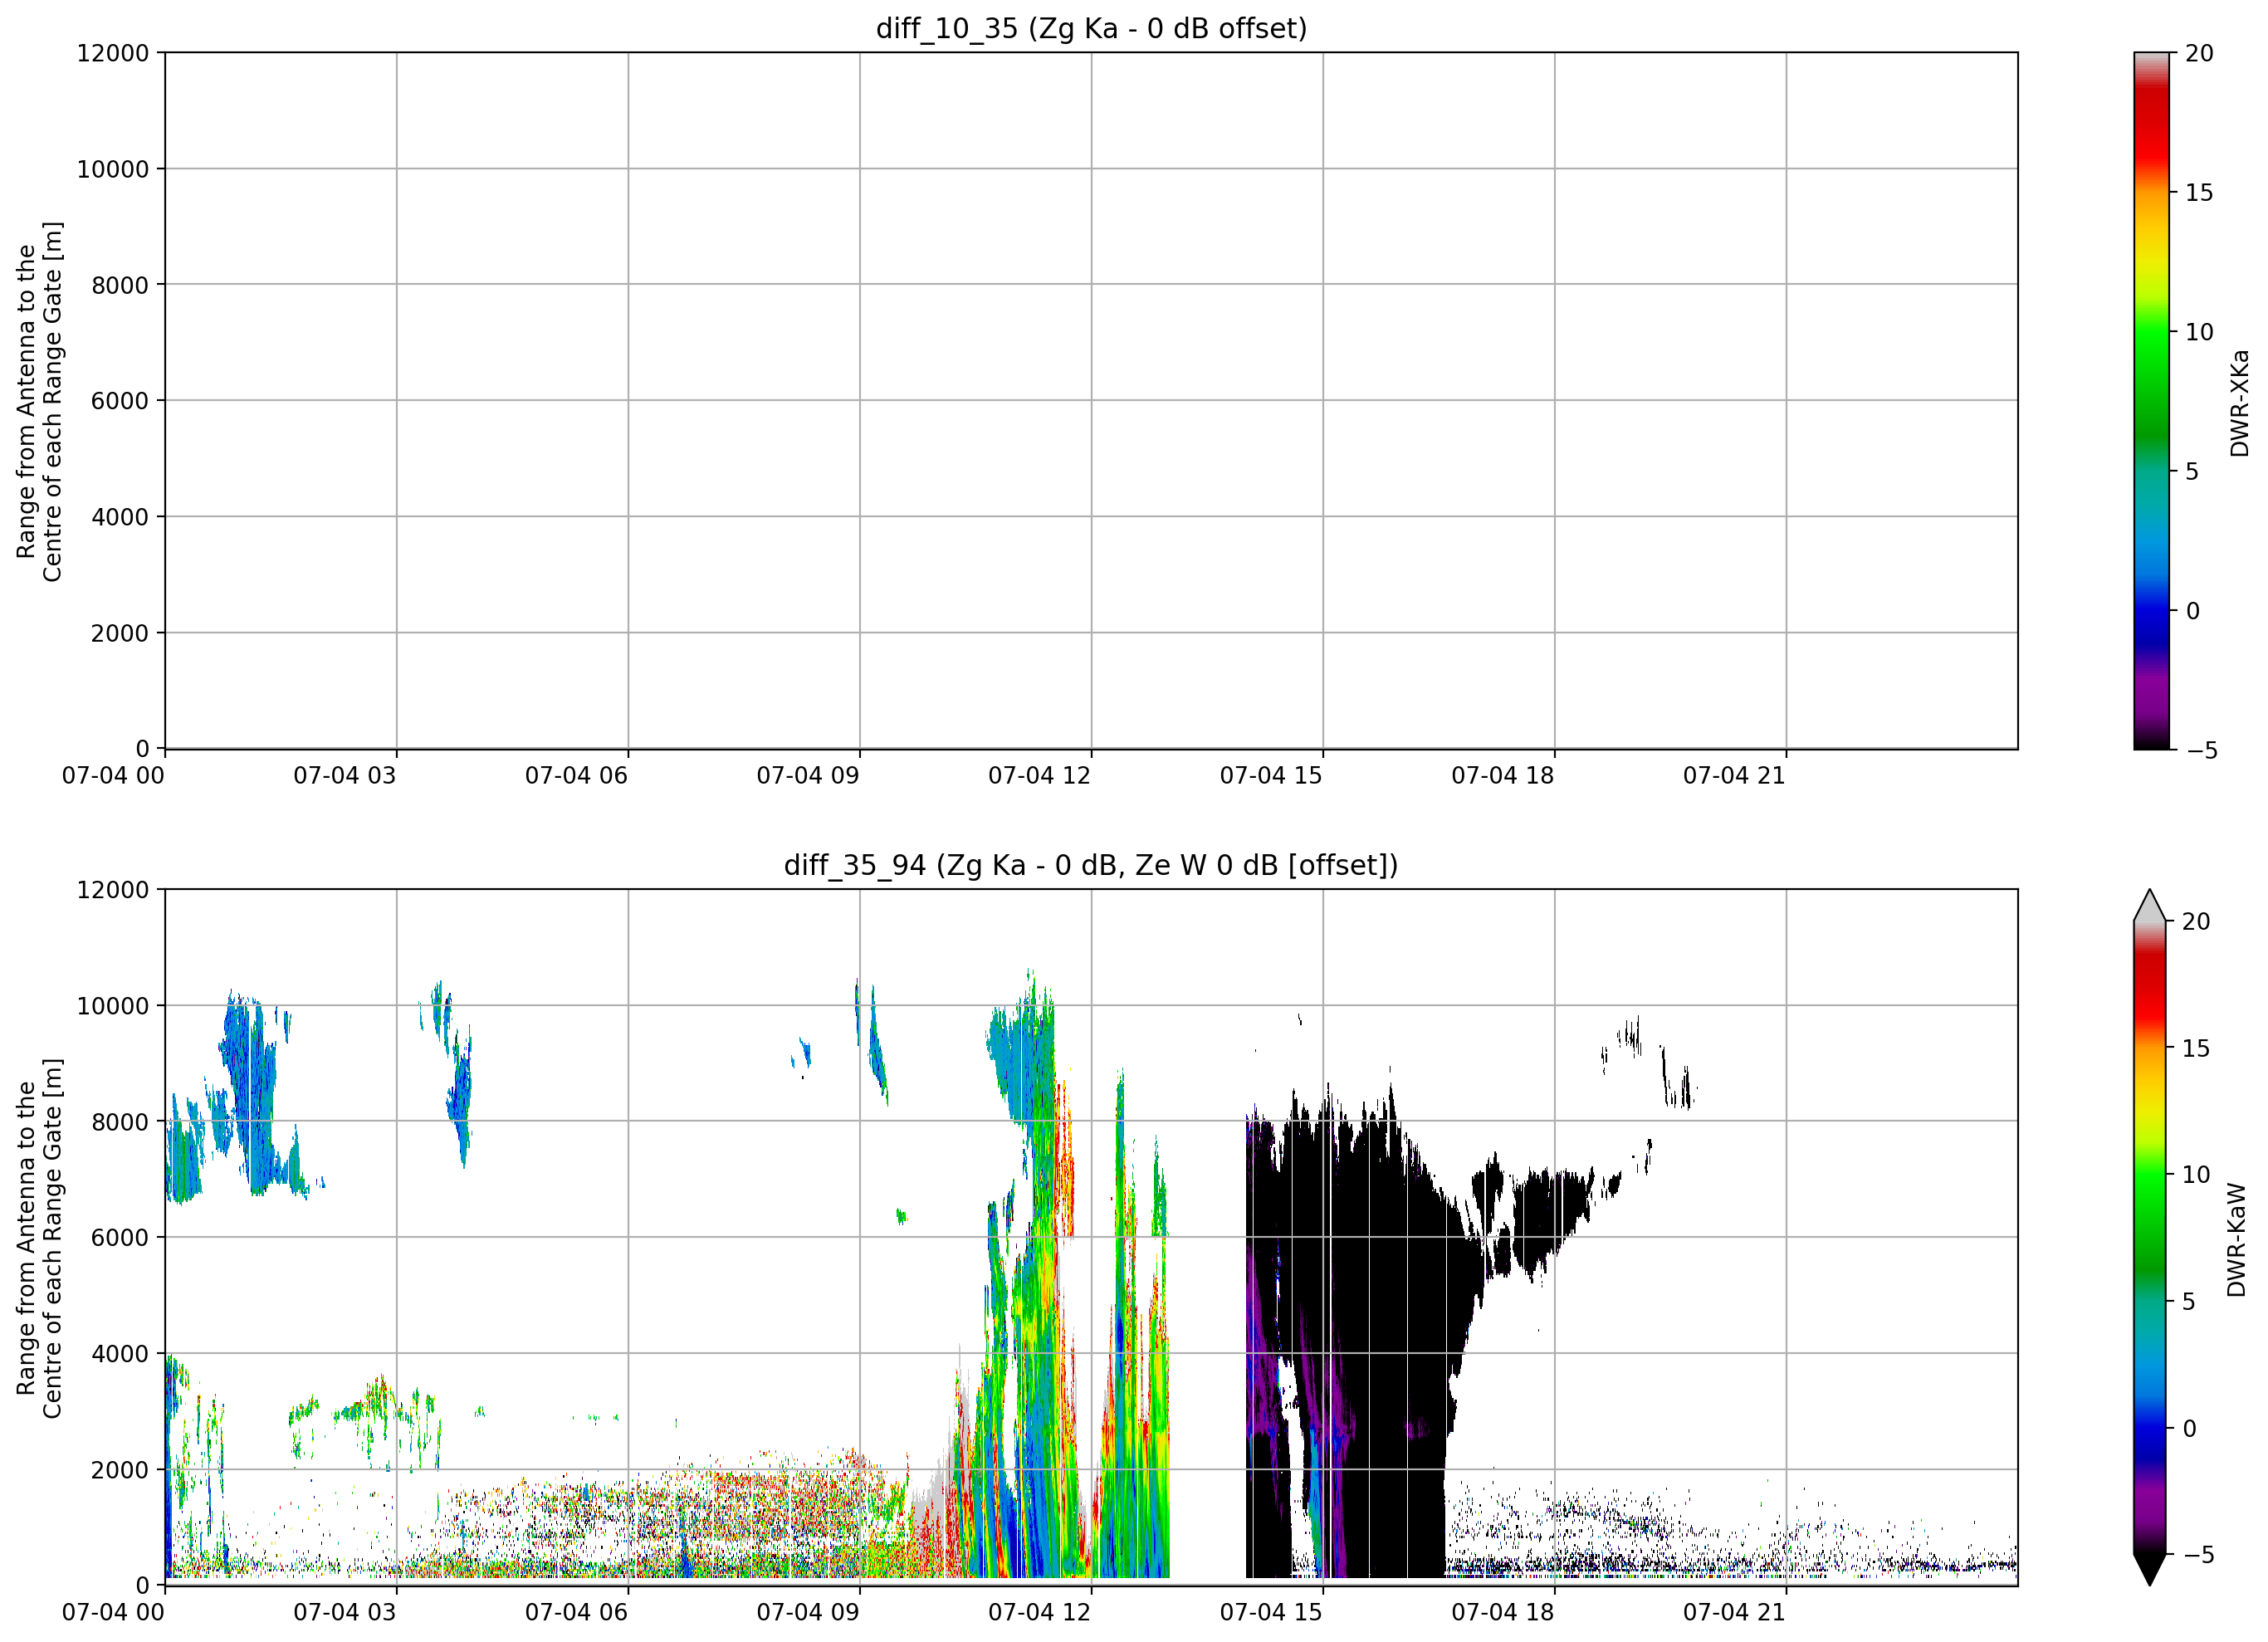Click the DWR-KaW rainbow colorbar
The image size is (2268, 1642).
2149,1238
